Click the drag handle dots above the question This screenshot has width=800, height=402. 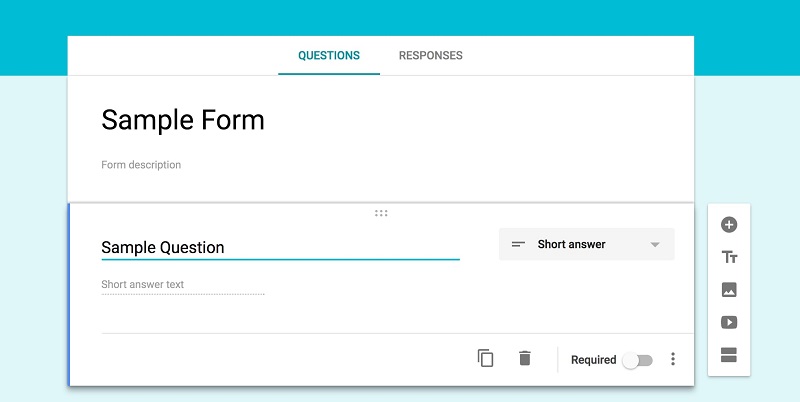pyautogui.click(x=381, y=213)
